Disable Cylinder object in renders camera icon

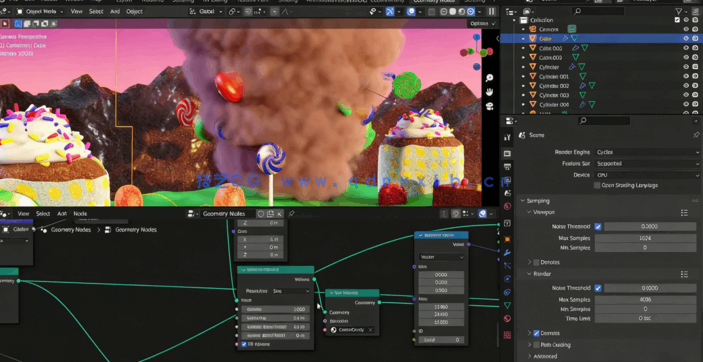coord(695,67)
